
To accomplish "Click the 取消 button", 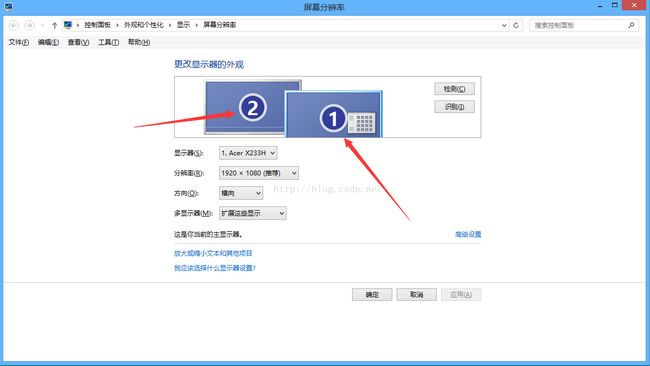I will pos(416,295).
